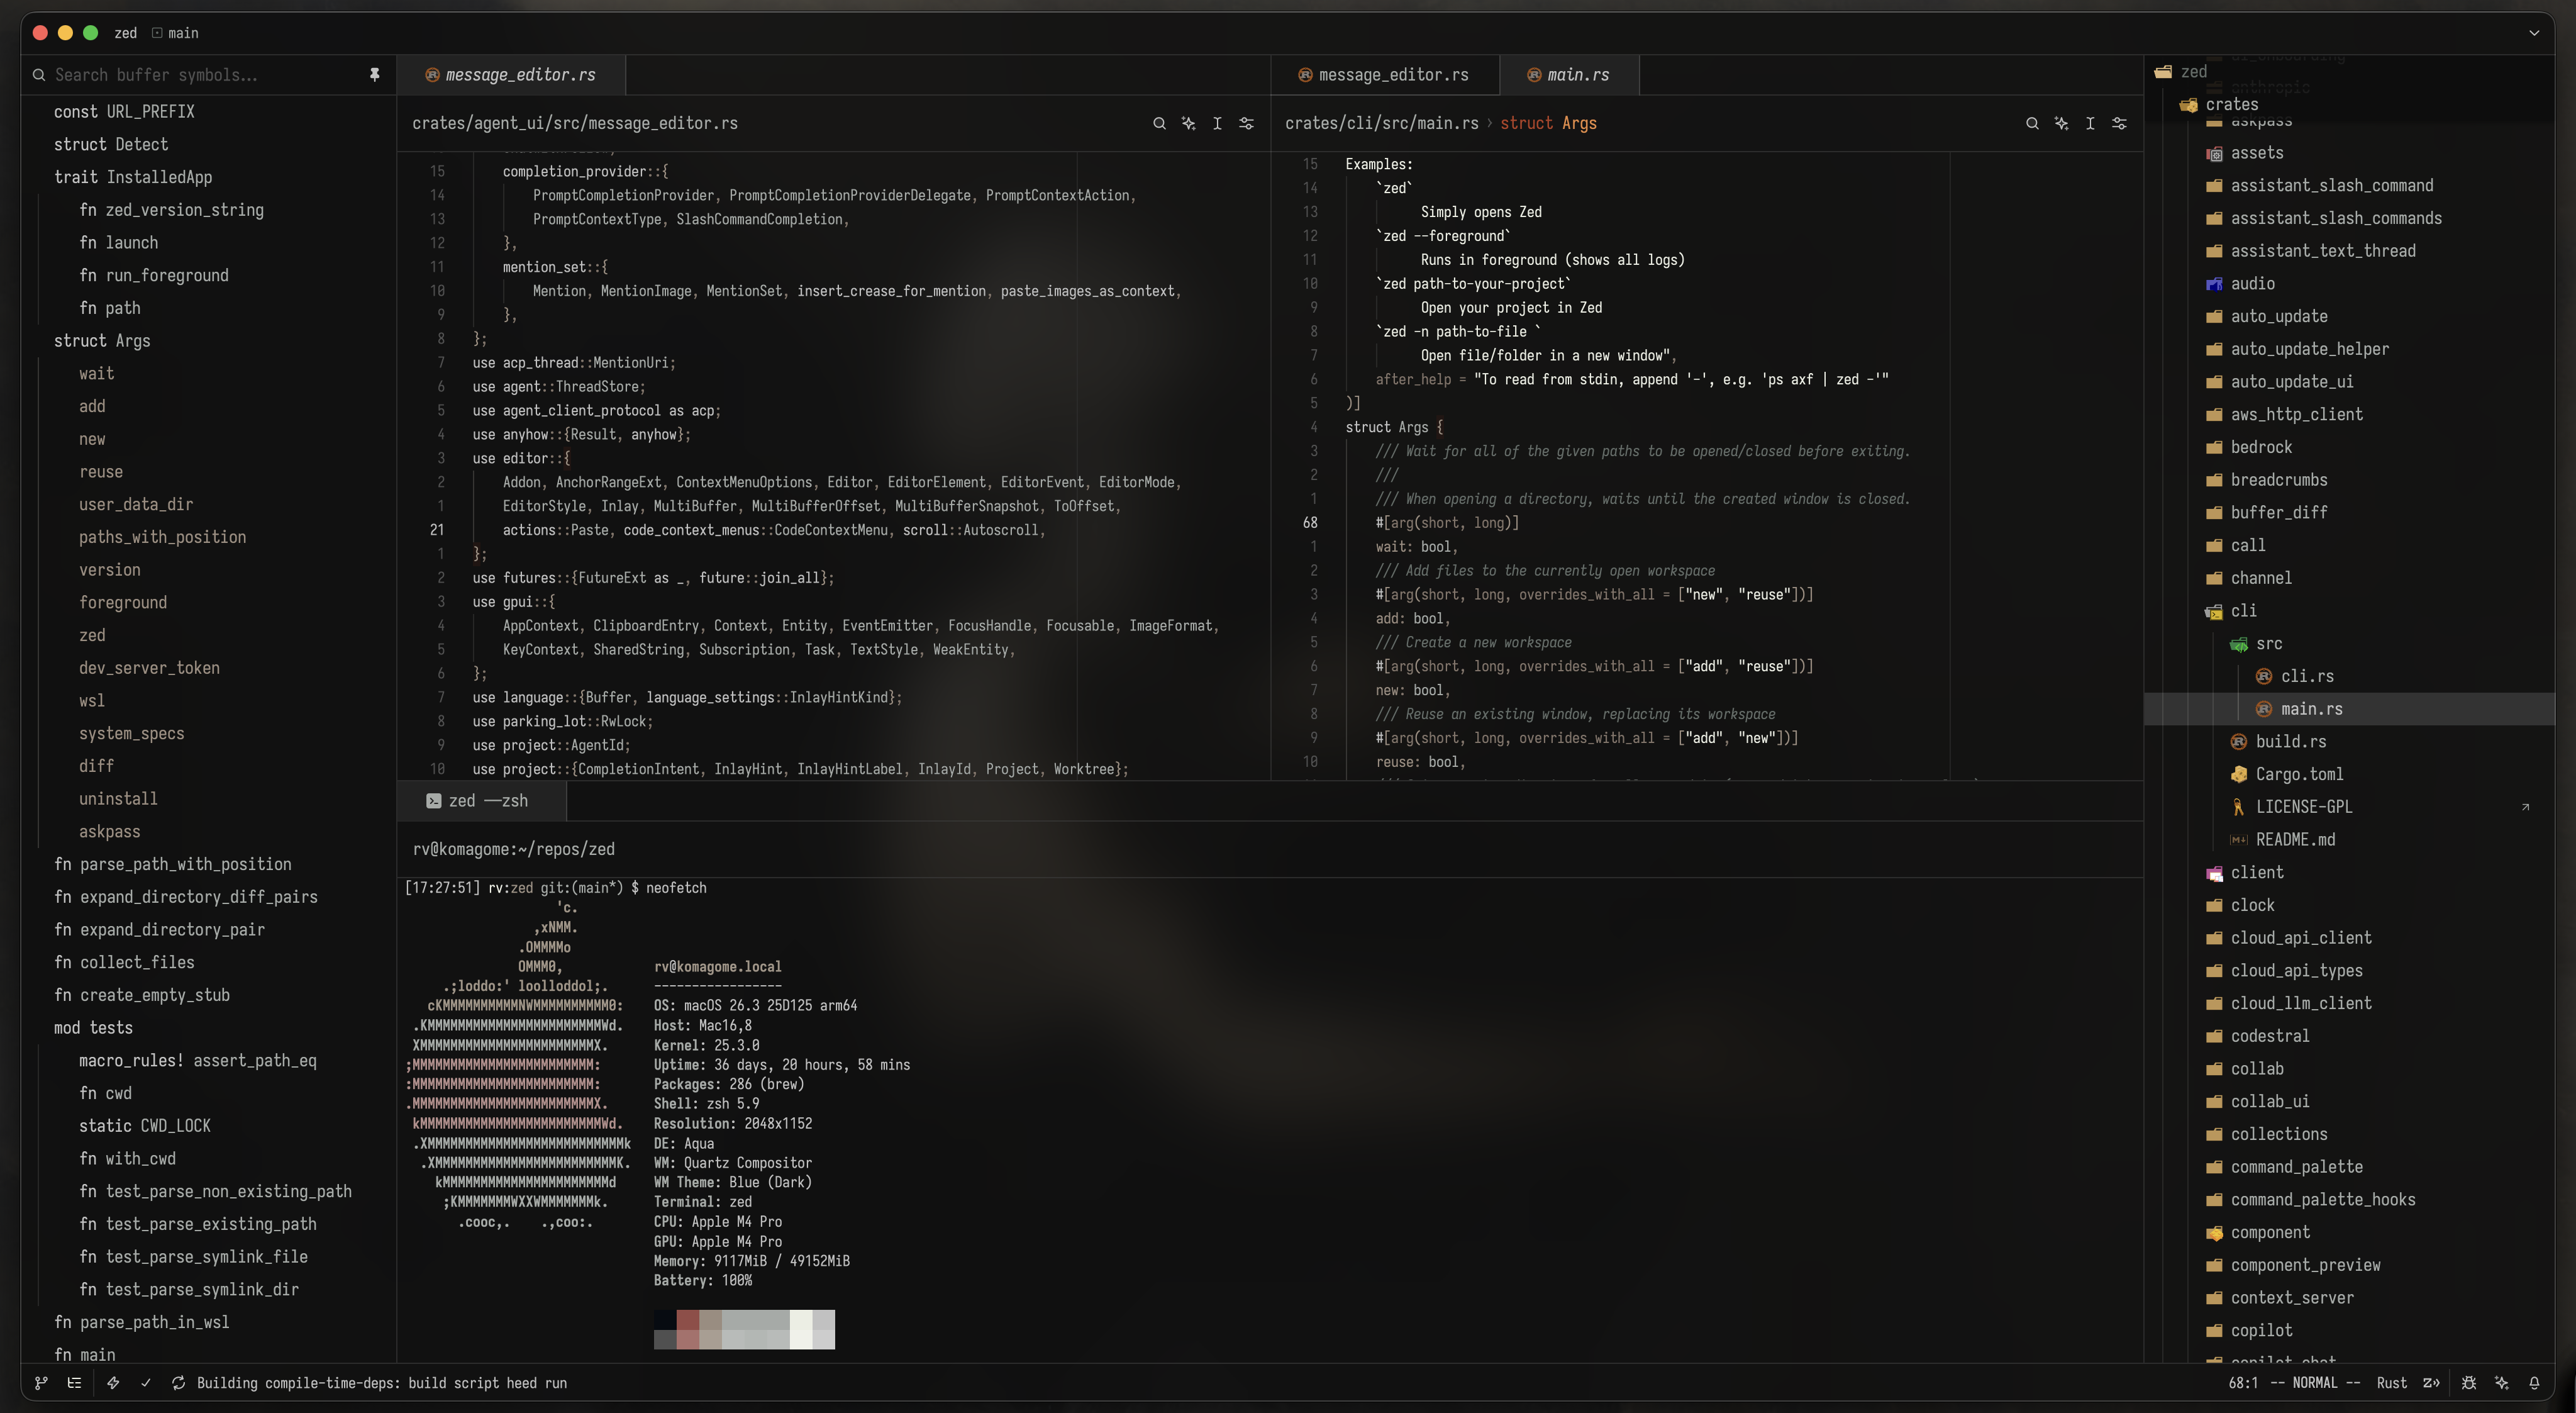Toggle the outline panel icon in status bar
Screen dimensions: 2576x1413
pos(74,1383)
